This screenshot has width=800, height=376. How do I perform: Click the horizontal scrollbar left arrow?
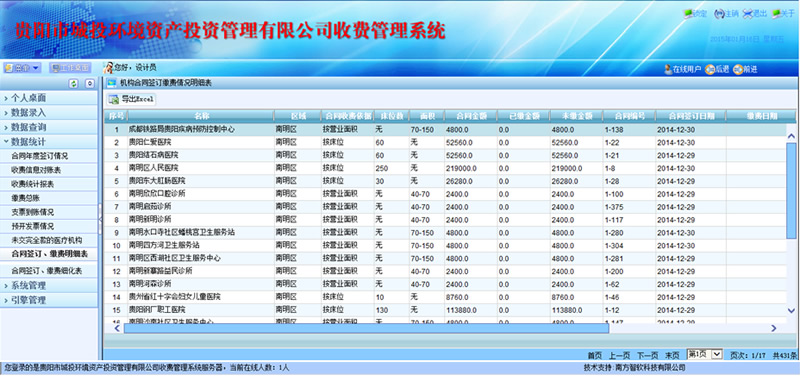tap(117, 328)
